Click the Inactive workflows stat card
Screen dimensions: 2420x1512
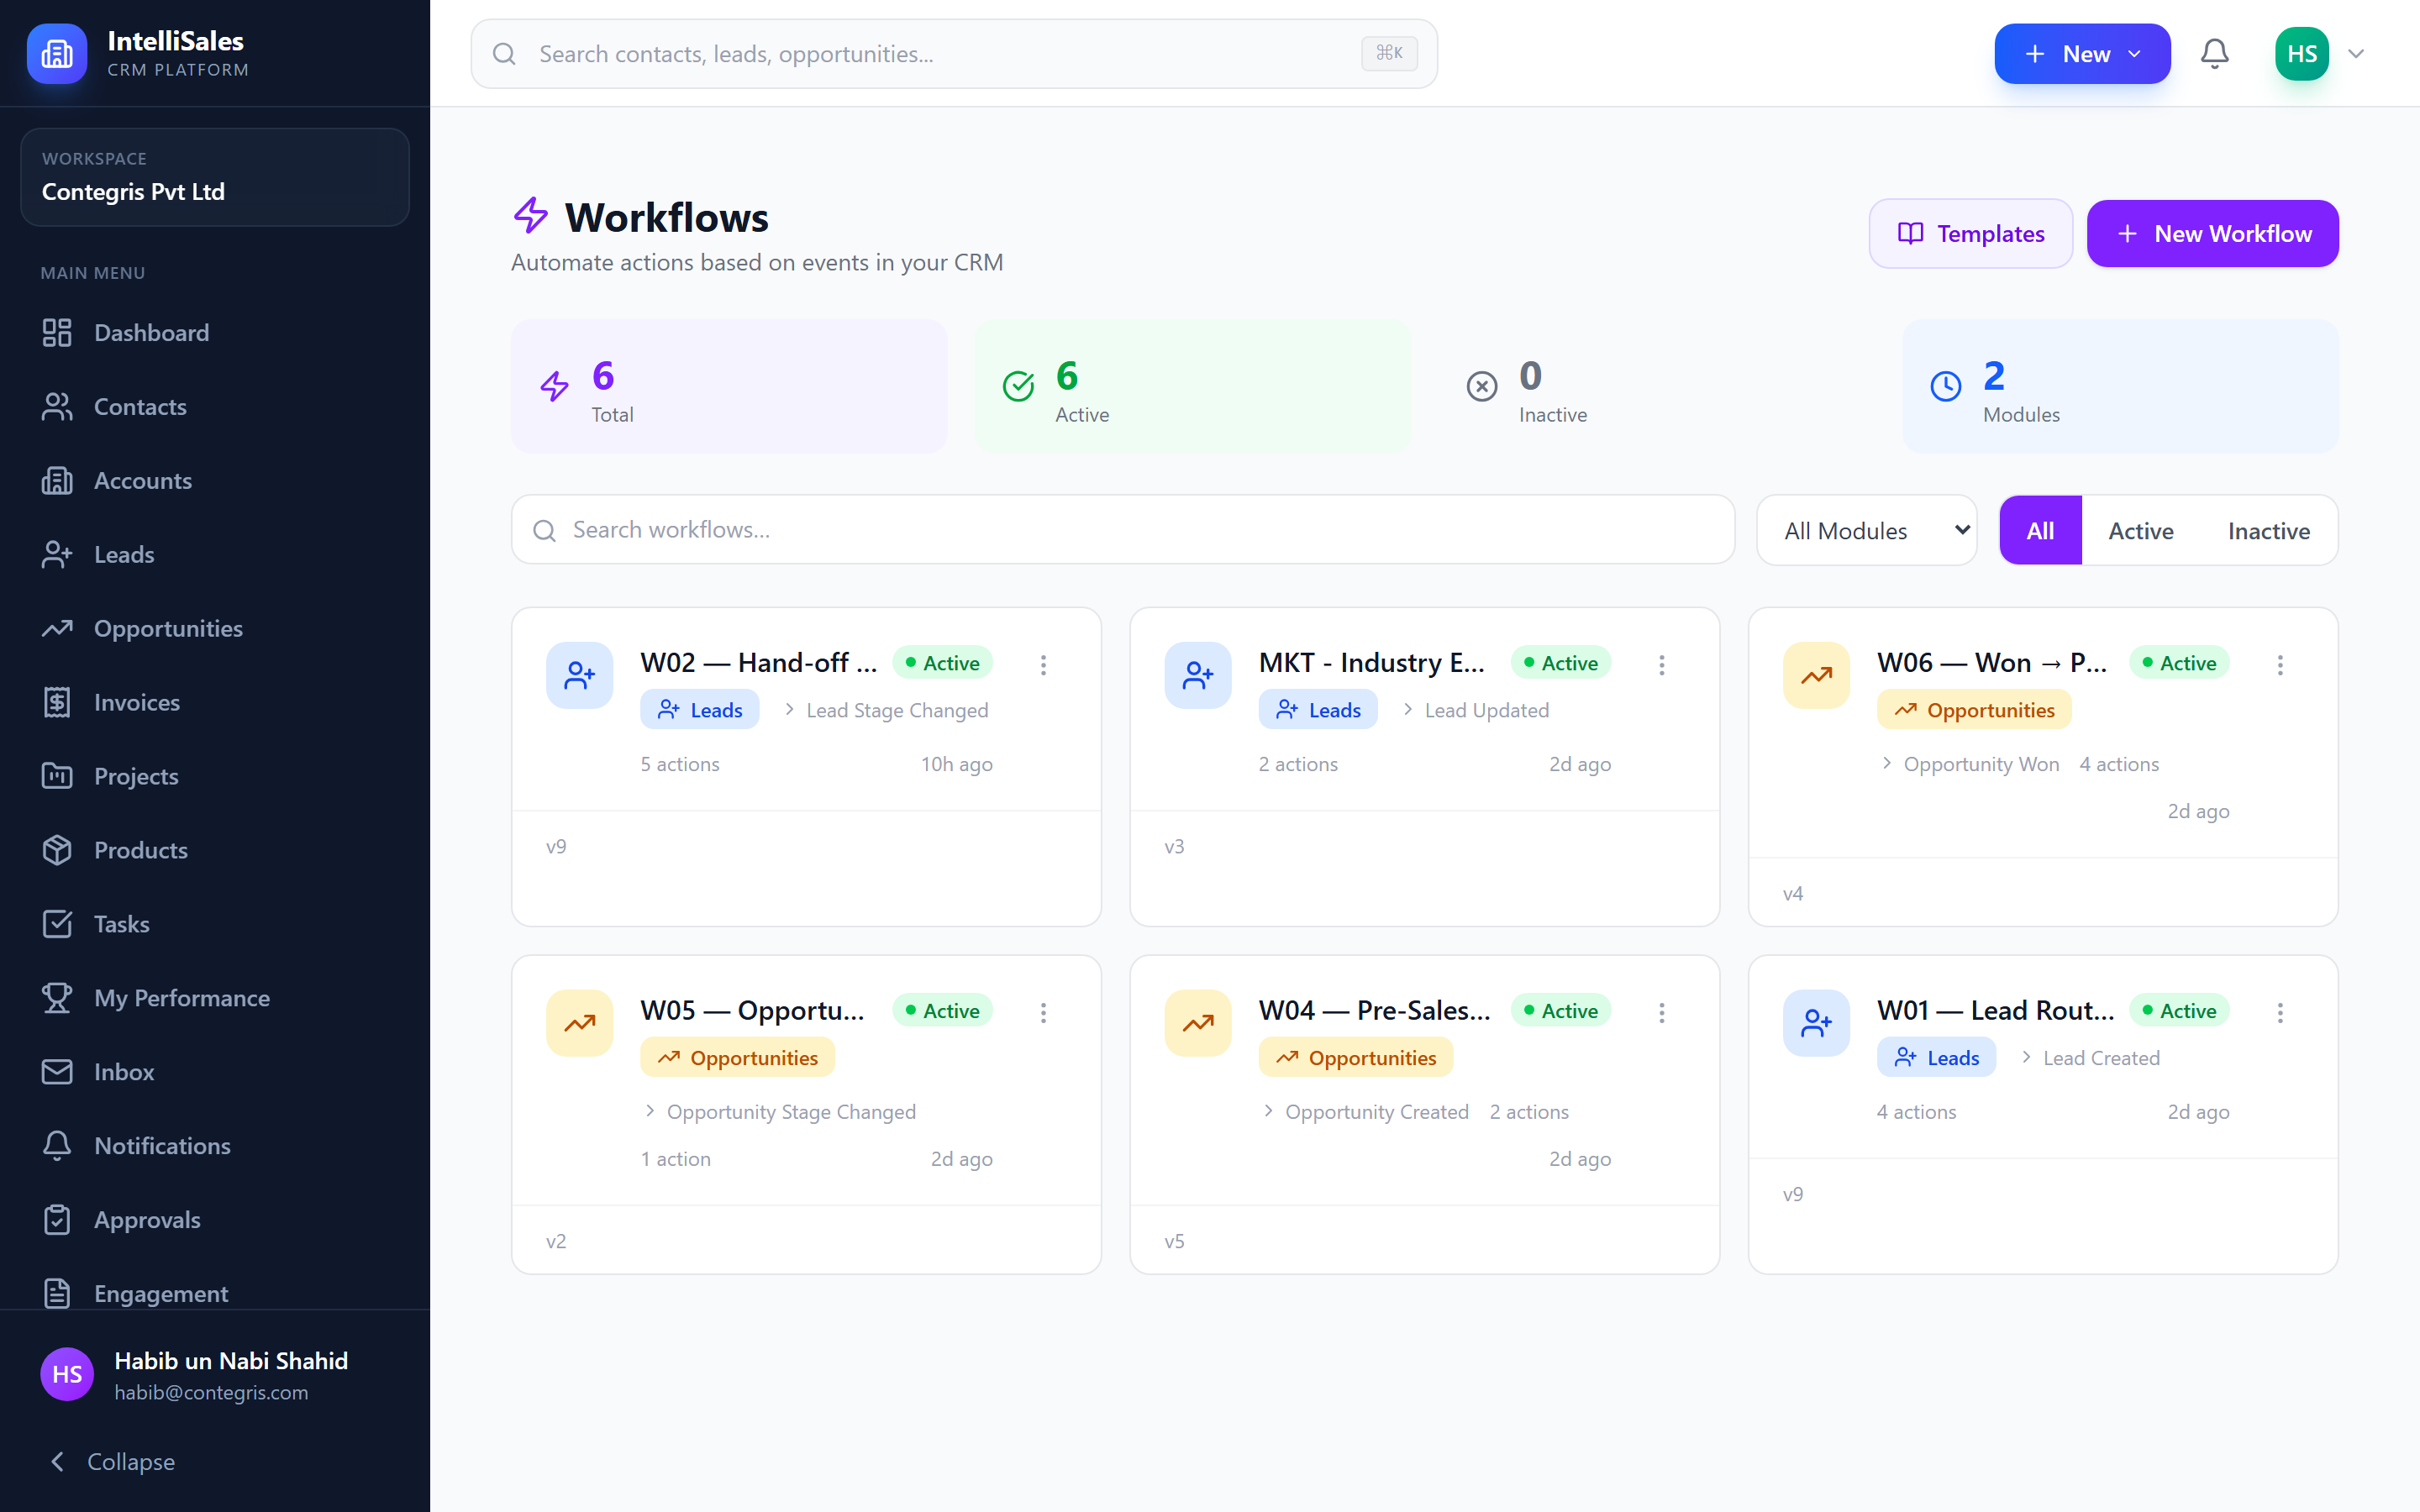[1657, 386]
